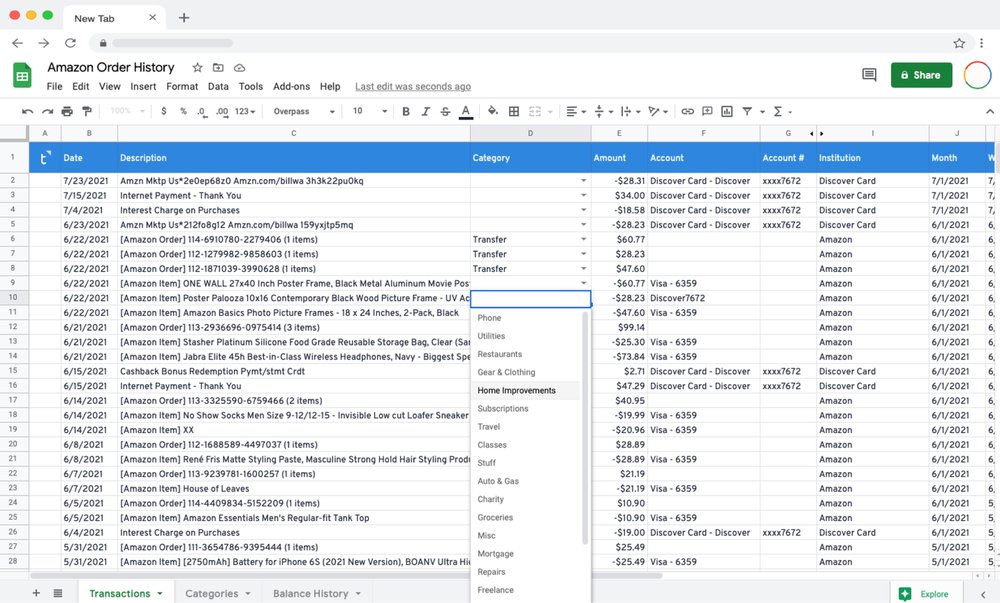Open browser menu with three dots
Image resolution: width=1000 pixels, height=603 pixels.
click(x=981, y=43)
